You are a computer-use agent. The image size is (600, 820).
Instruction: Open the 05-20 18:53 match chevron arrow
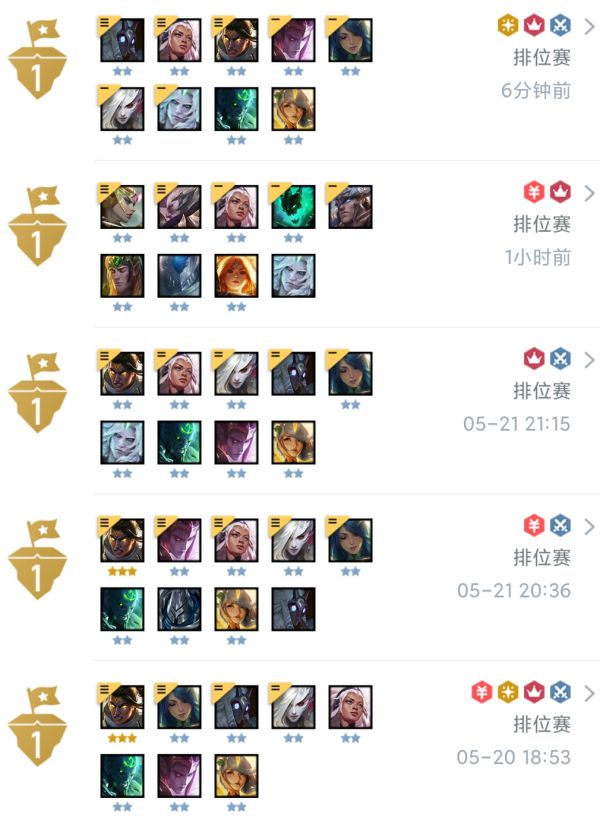(590, 693)
